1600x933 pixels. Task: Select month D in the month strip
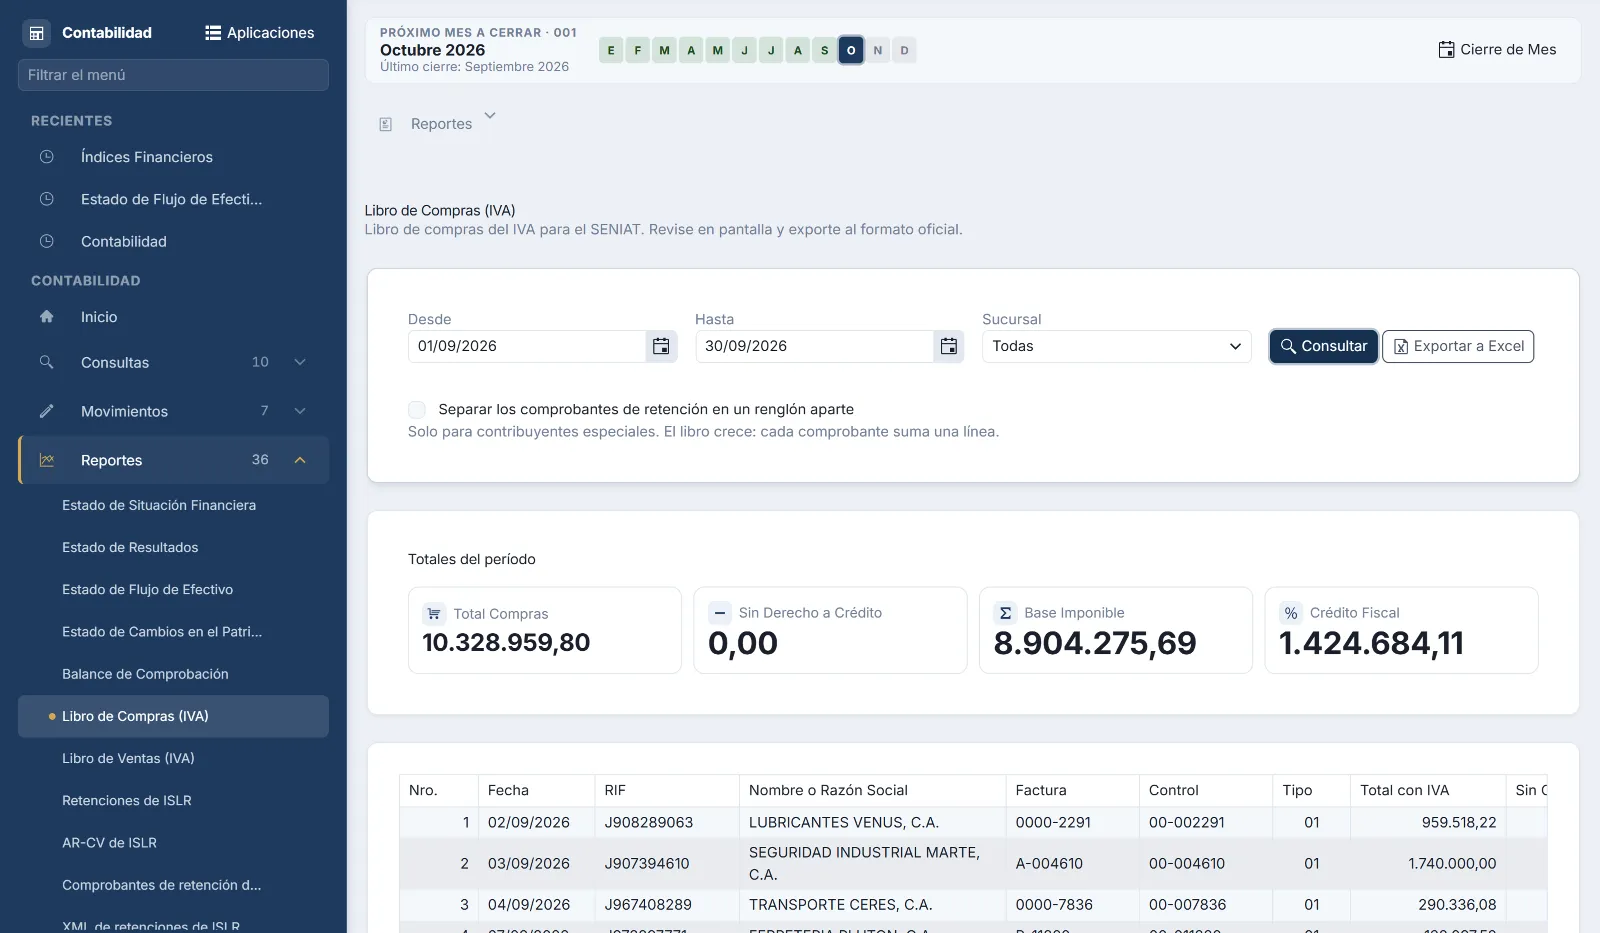[x=905, y=50]
